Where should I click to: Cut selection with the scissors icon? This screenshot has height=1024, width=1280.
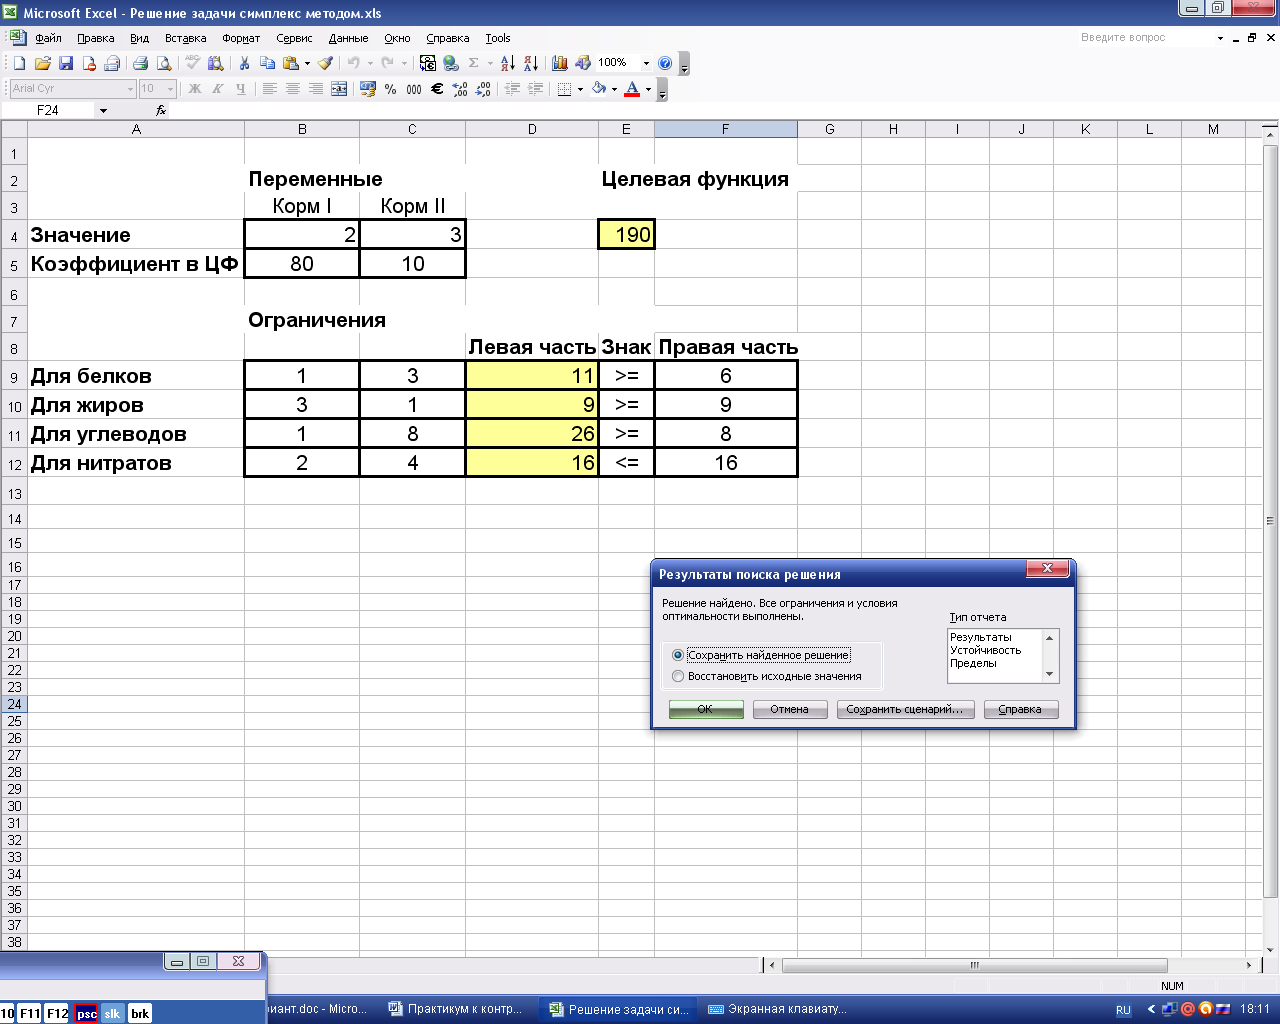(244, 63)
